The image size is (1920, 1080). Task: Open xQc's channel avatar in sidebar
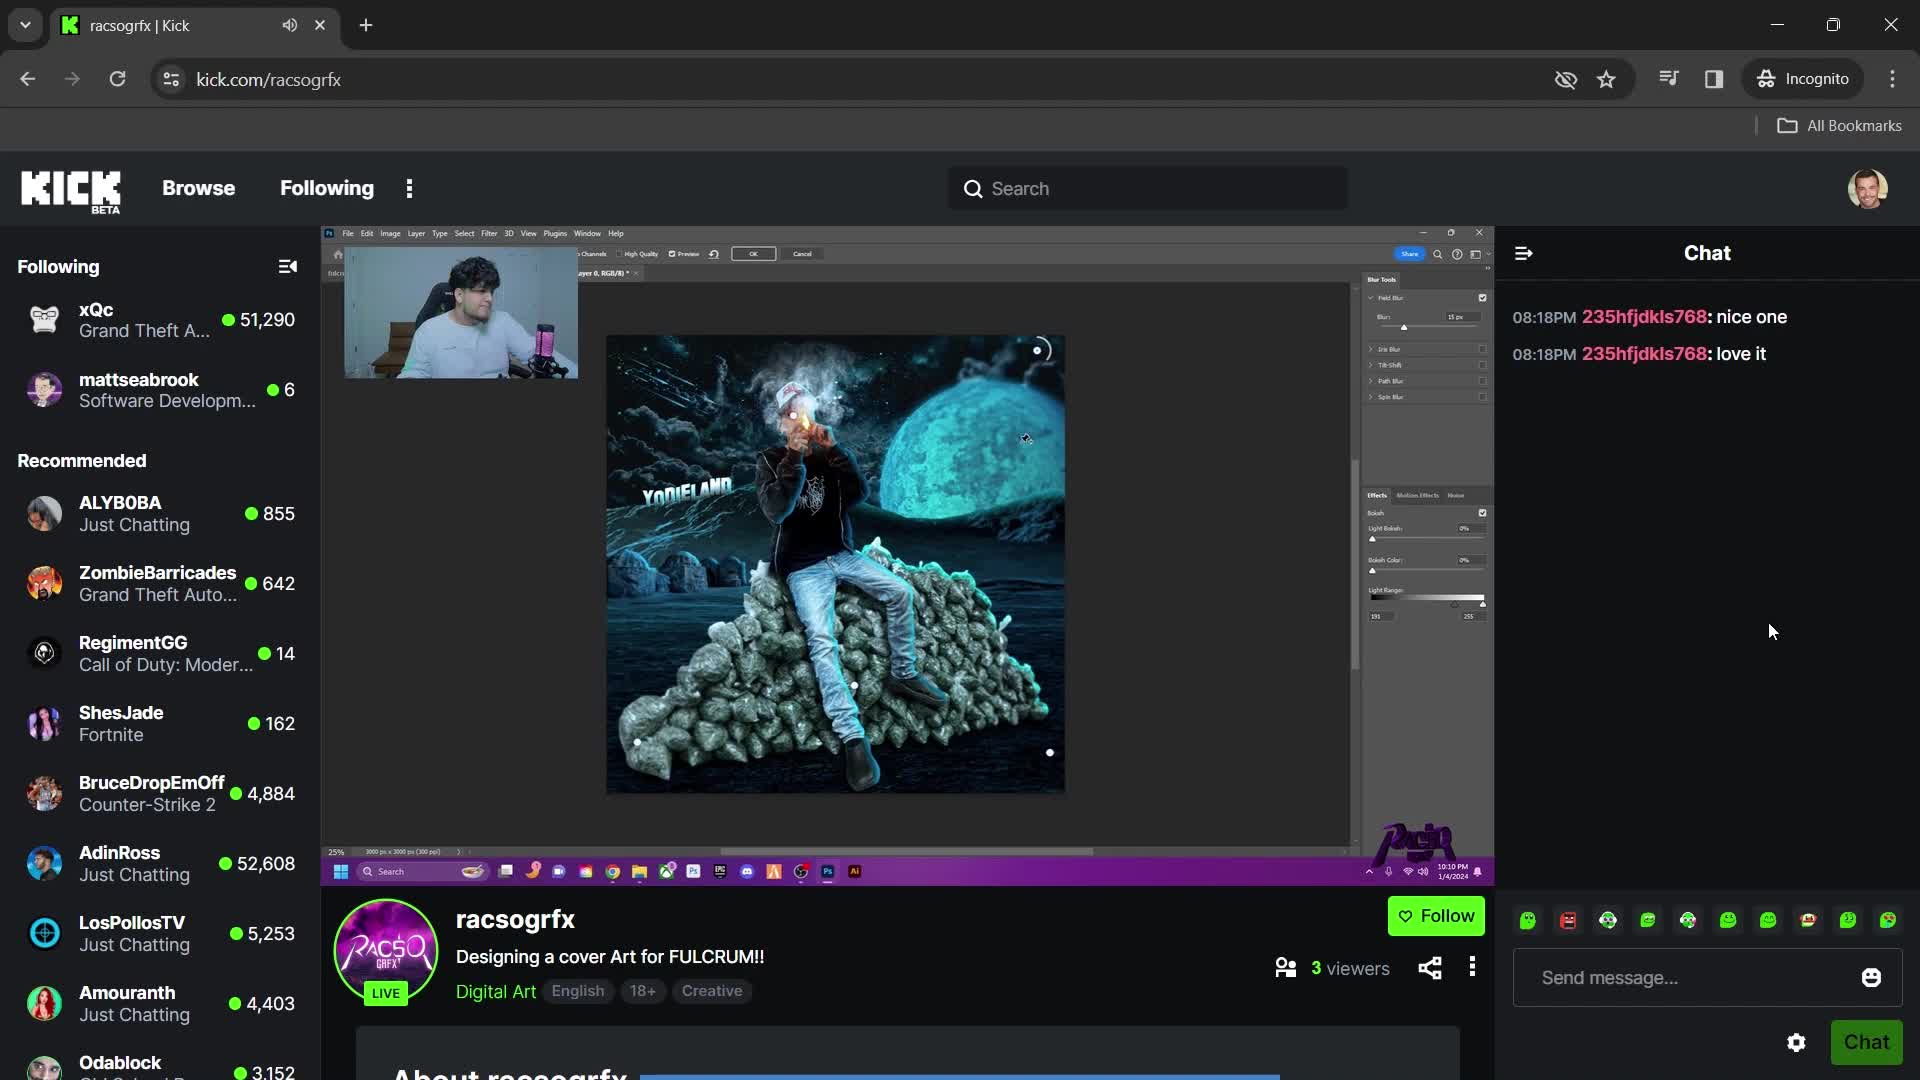click(44, 320)
